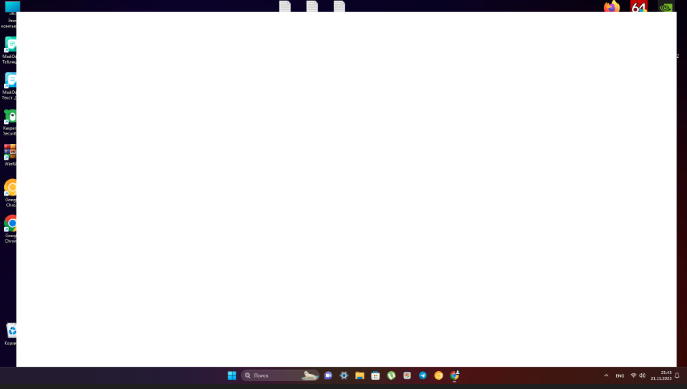Select the Google Chrome desktop shortcut
This screenshot has height=389, width=687.
(10, 229)
